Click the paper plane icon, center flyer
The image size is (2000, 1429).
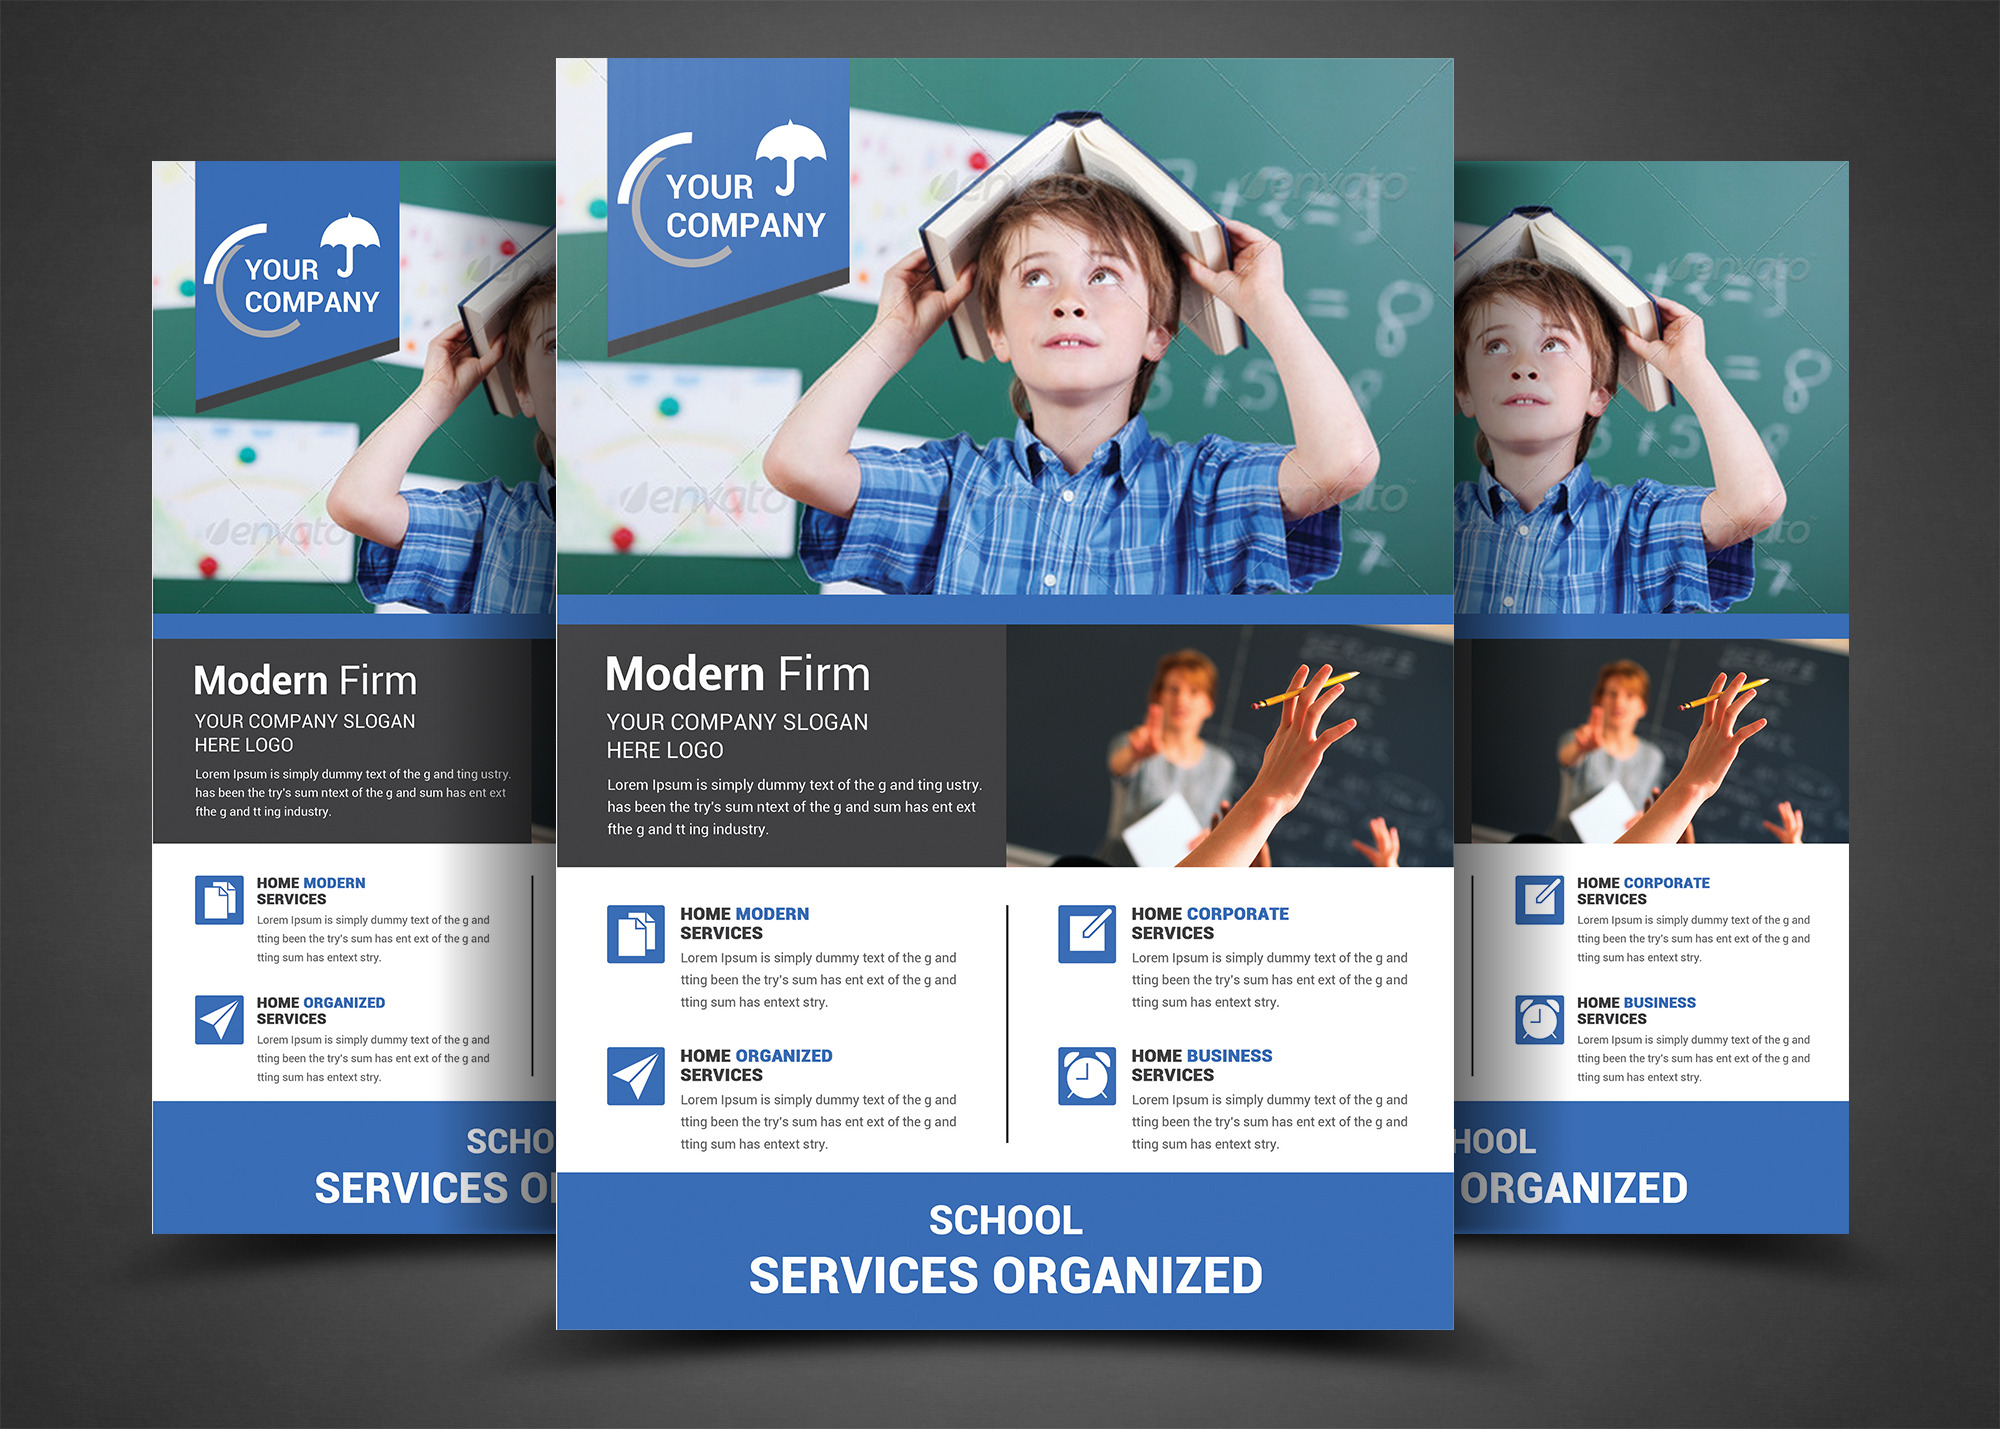coord(635,1076)
